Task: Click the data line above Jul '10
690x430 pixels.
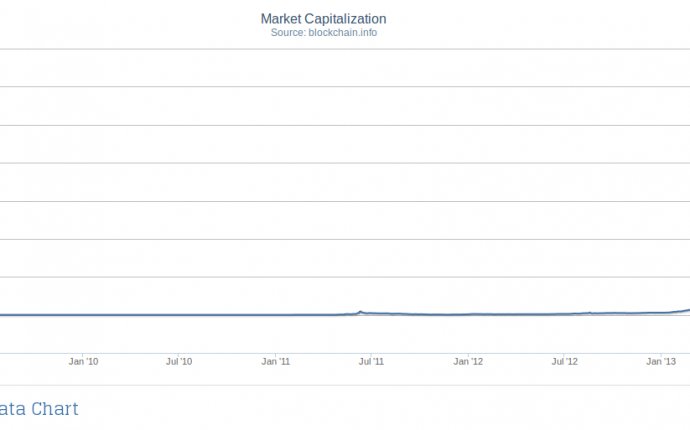Action: 179,315
